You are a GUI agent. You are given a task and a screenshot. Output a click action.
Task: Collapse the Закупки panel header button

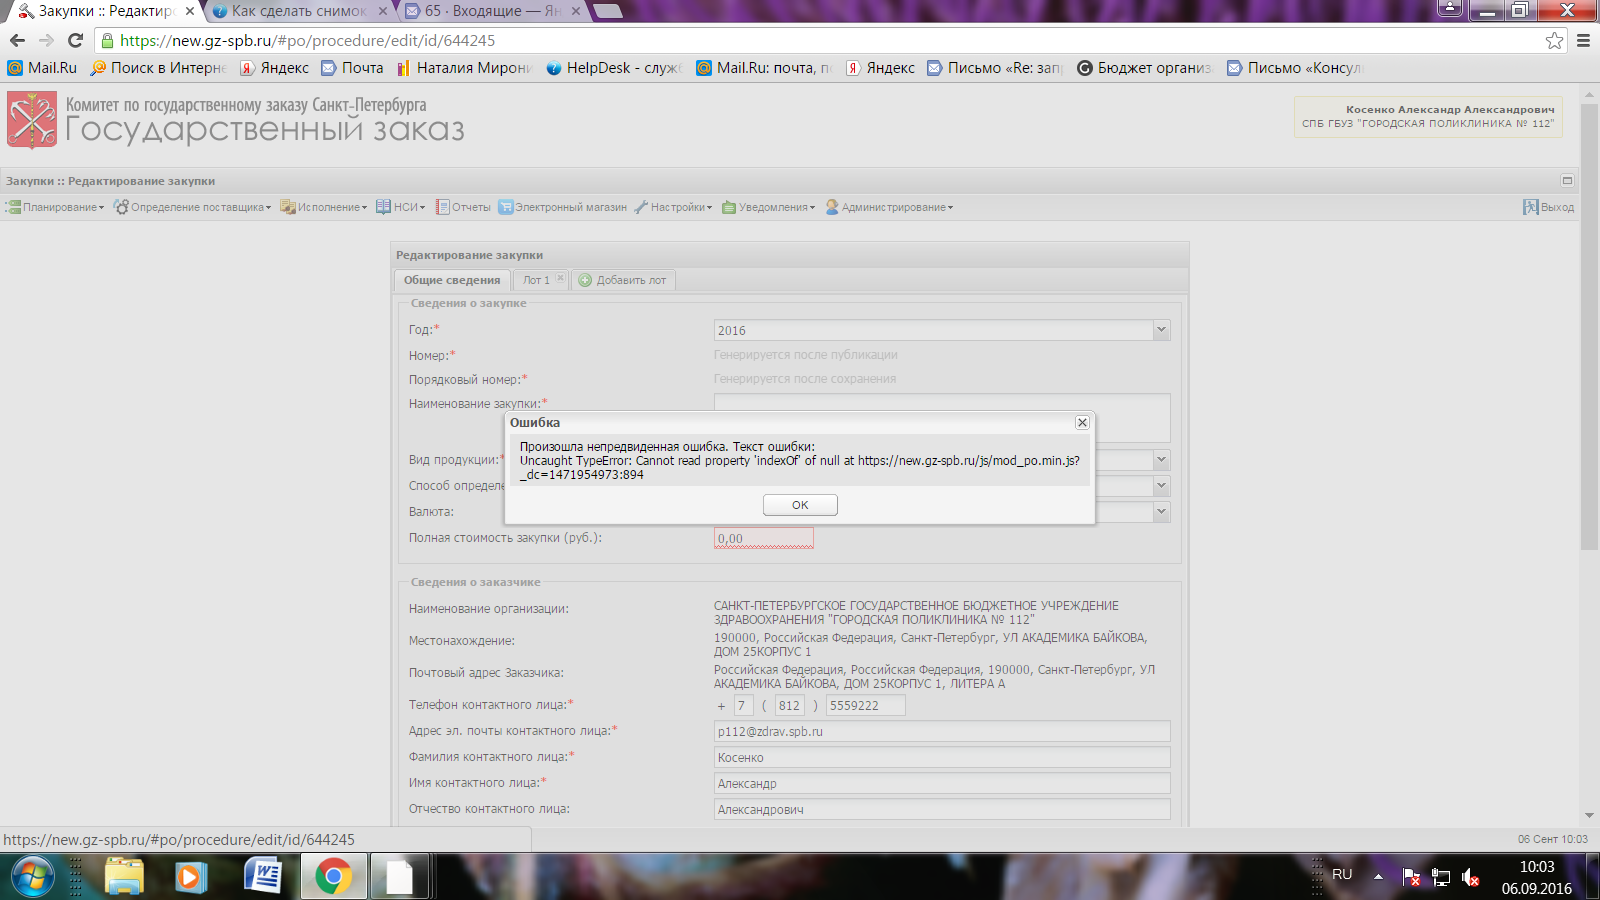[1567, 181]
